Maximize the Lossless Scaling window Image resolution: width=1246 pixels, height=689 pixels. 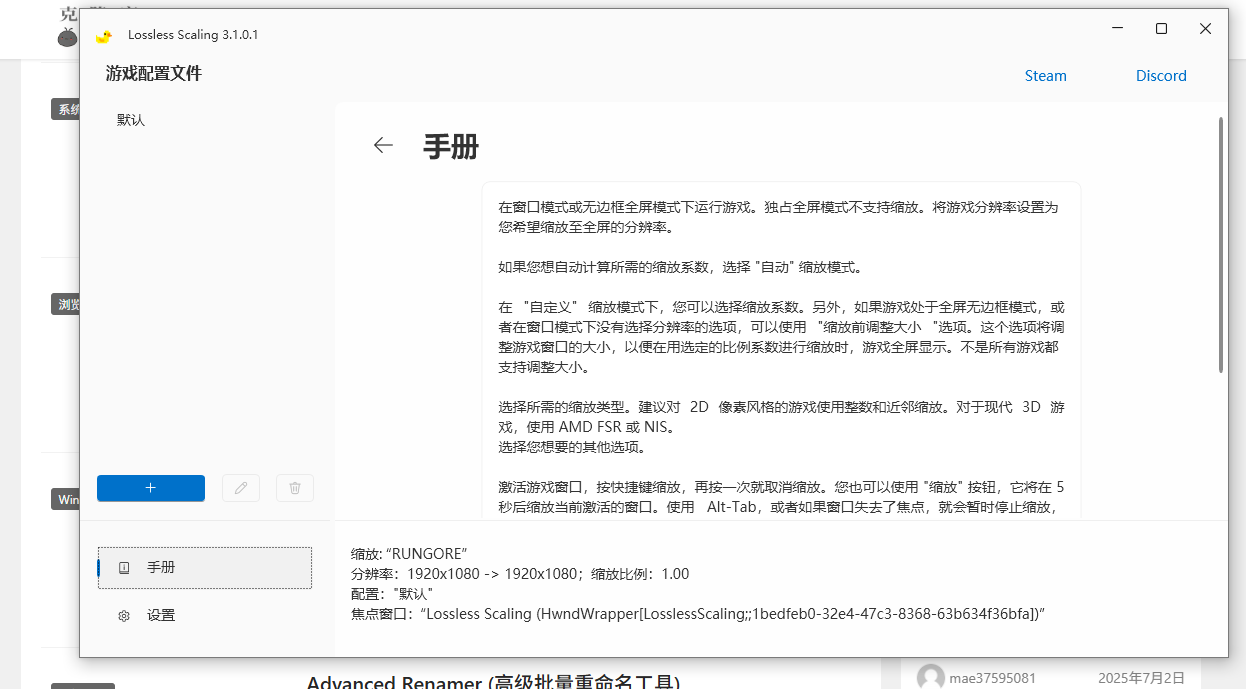pyautogui.click(x=1161, y=29)
